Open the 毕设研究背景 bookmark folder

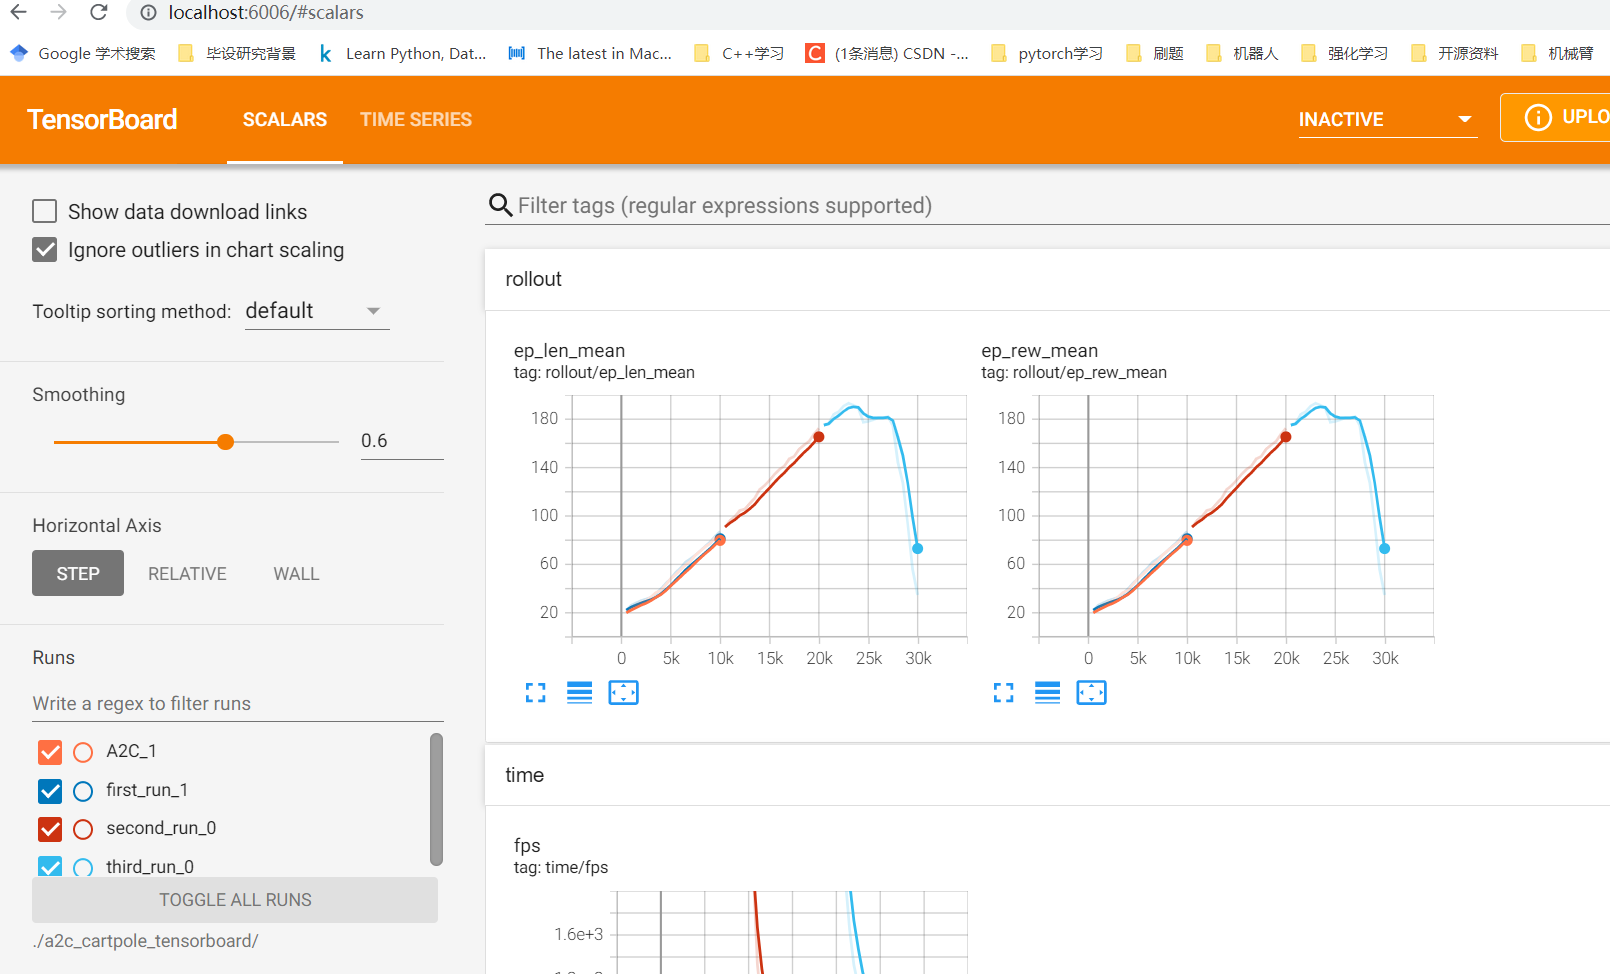pos(237,53)
